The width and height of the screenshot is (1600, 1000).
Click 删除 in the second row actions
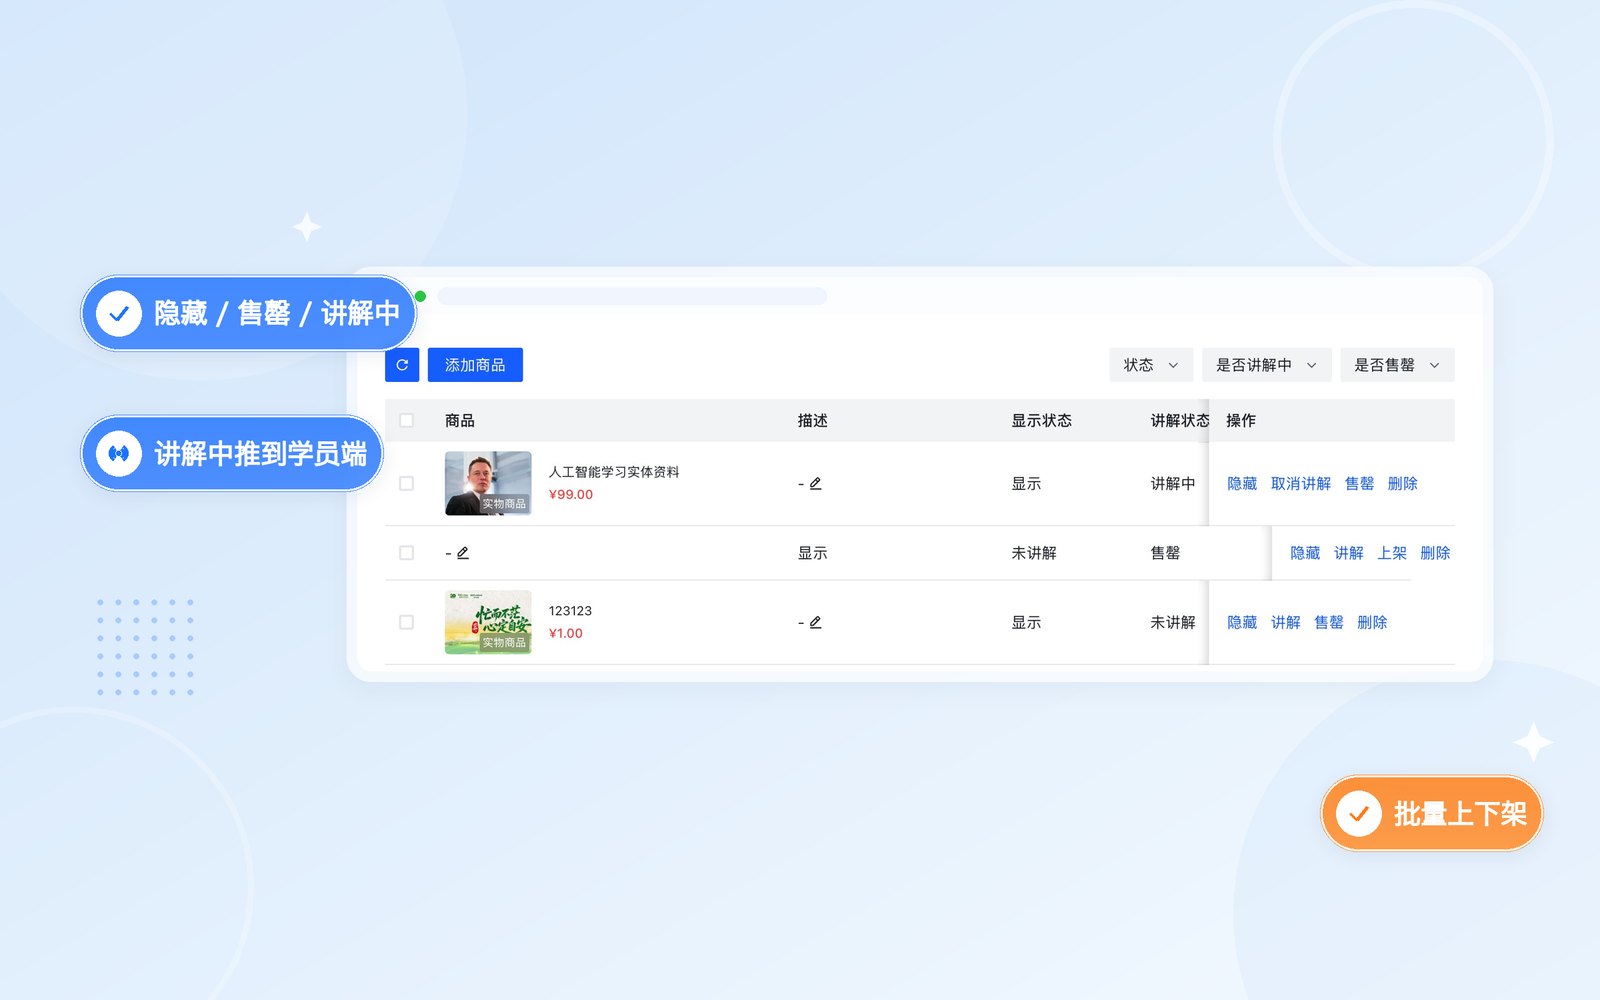(1435, 552)
